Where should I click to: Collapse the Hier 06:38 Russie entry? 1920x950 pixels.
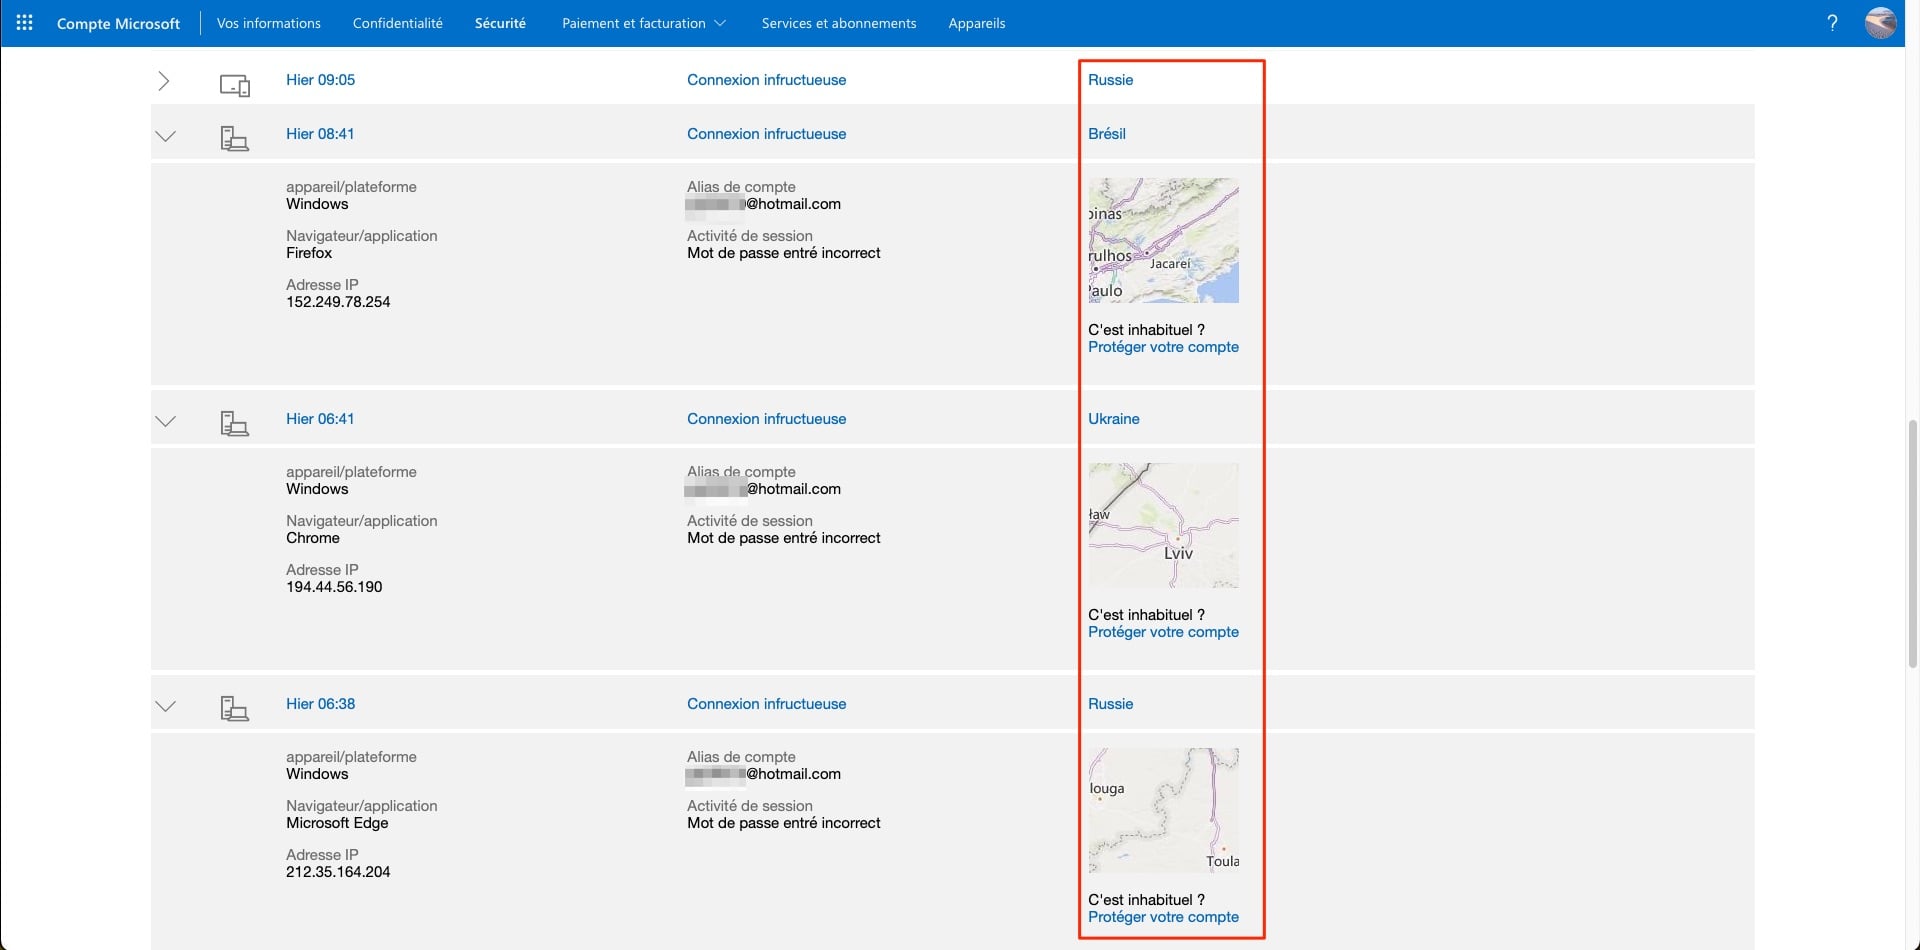[165, 706]
